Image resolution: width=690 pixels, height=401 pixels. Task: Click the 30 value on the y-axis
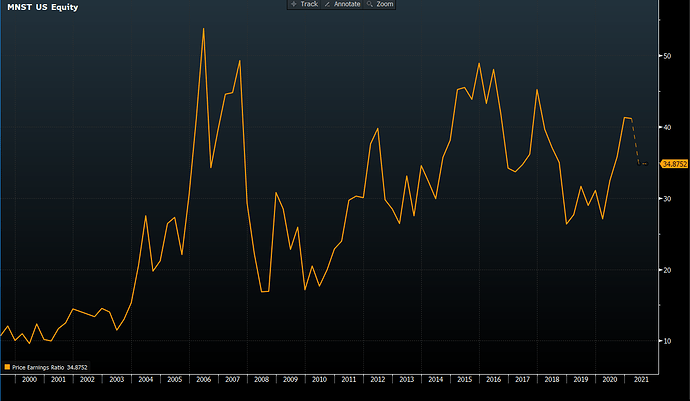point(667,199)
